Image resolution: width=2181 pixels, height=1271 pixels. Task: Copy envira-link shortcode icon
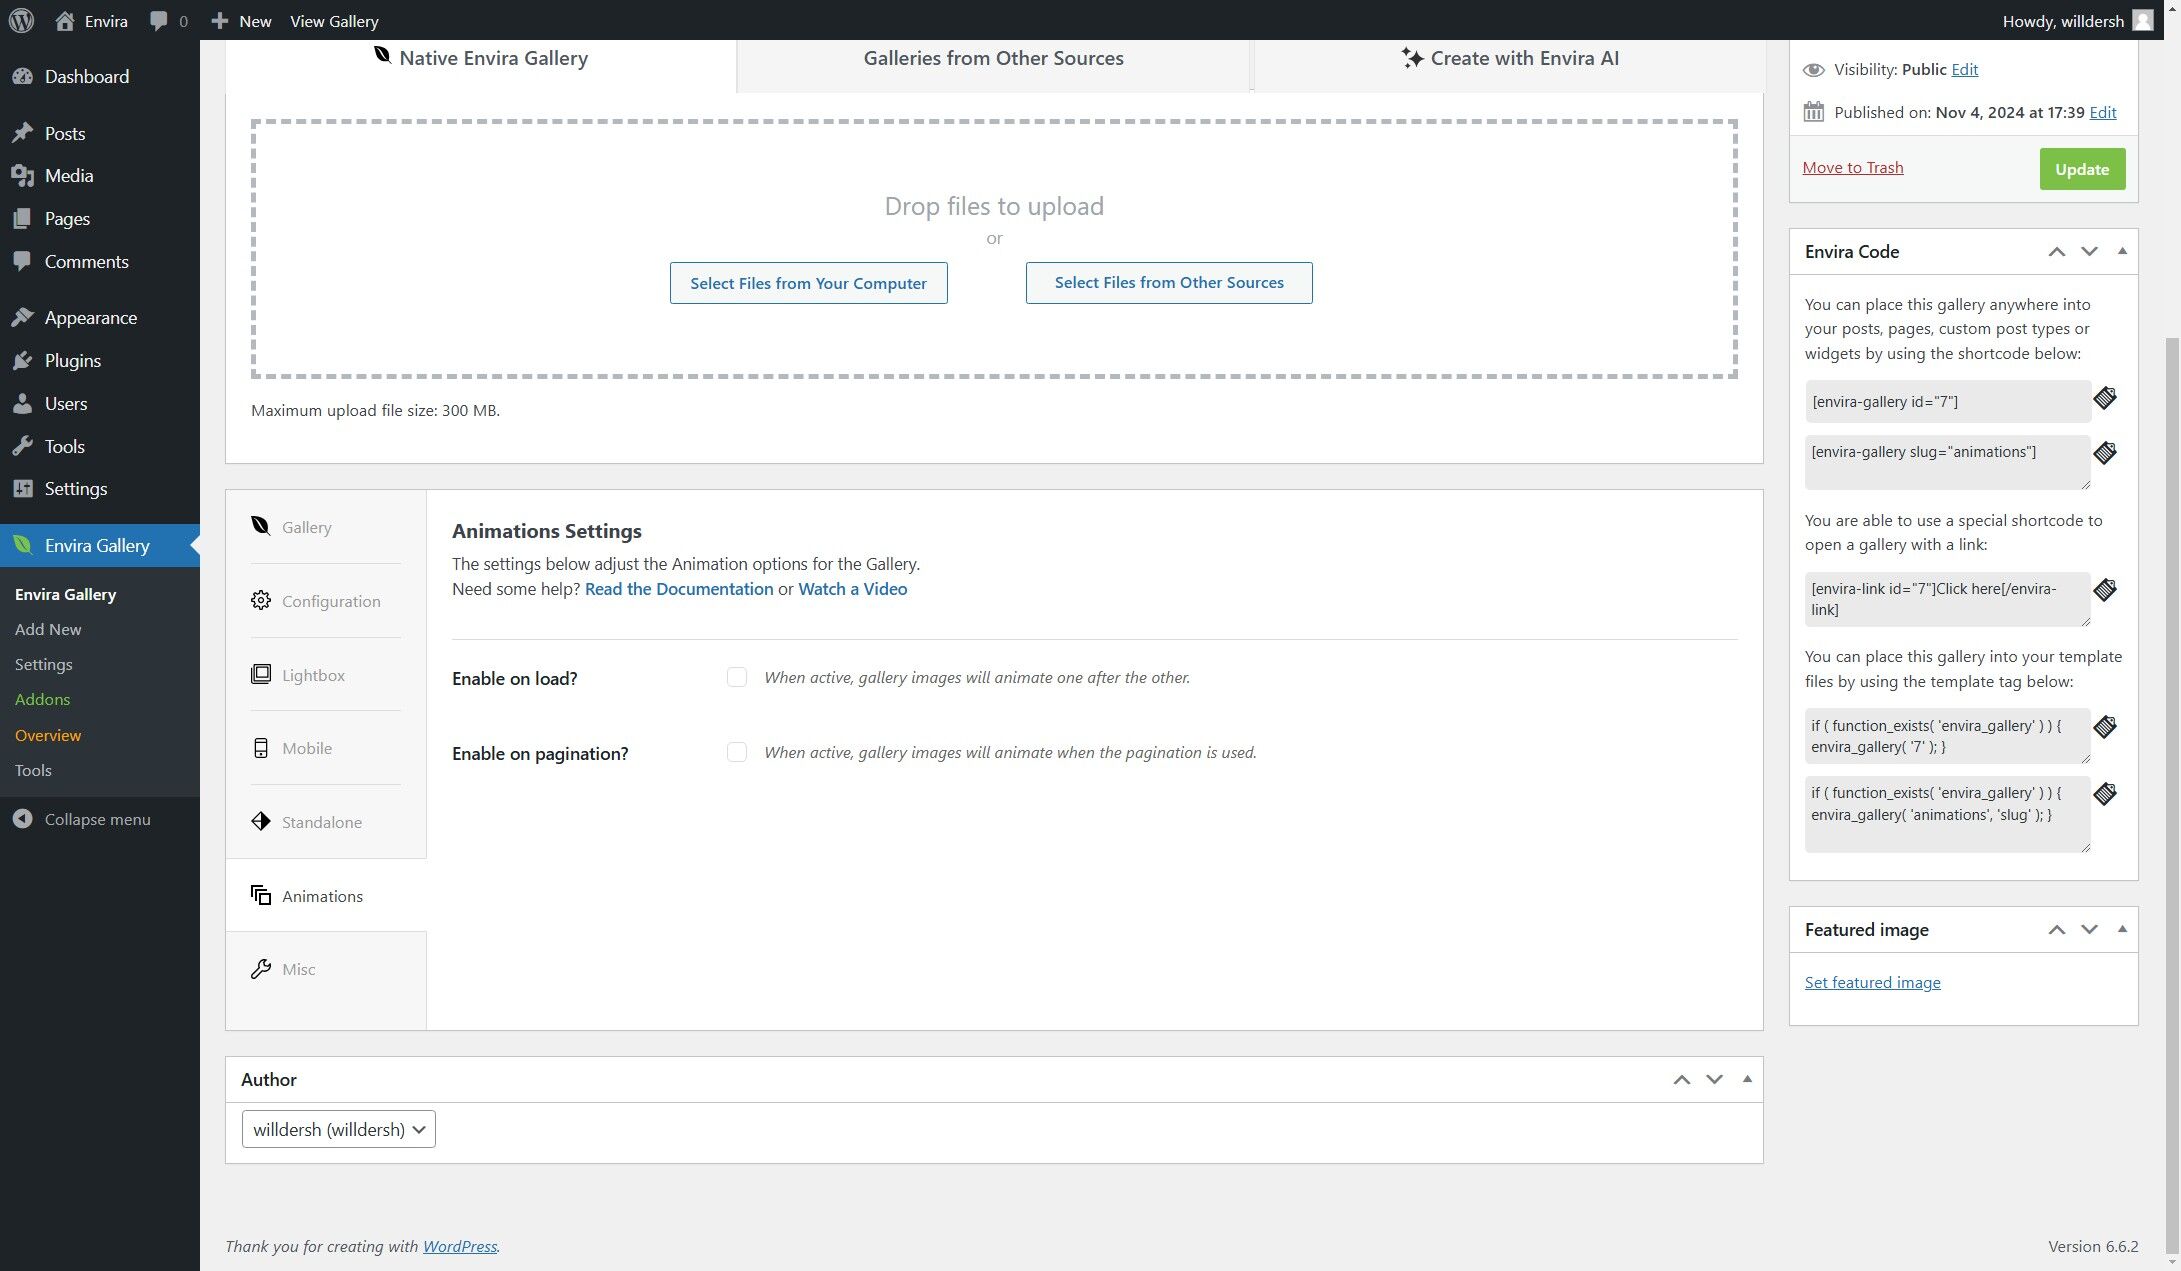pyautogui.click(x=2105, y=590)
